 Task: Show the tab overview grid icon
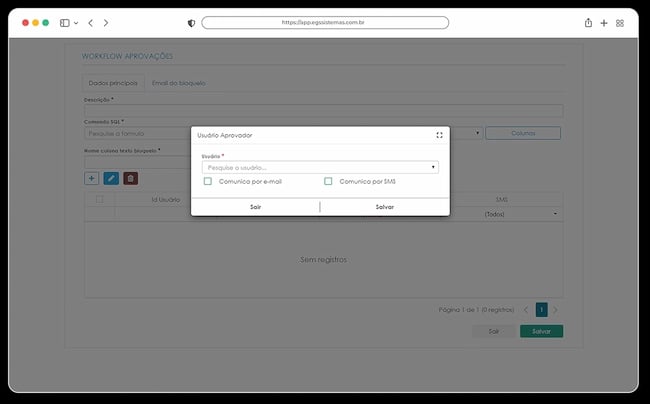(x=620, y=23)
